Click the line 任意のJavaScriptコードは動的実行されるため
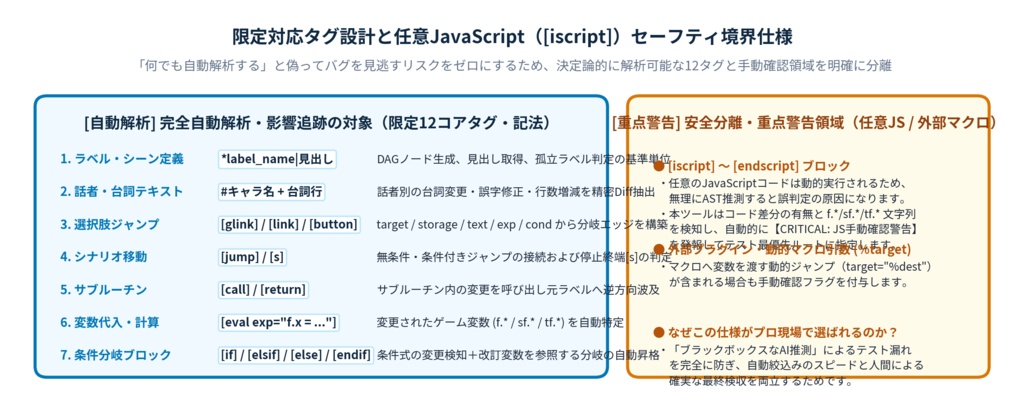1024x419 pixels. click(782, 183)
